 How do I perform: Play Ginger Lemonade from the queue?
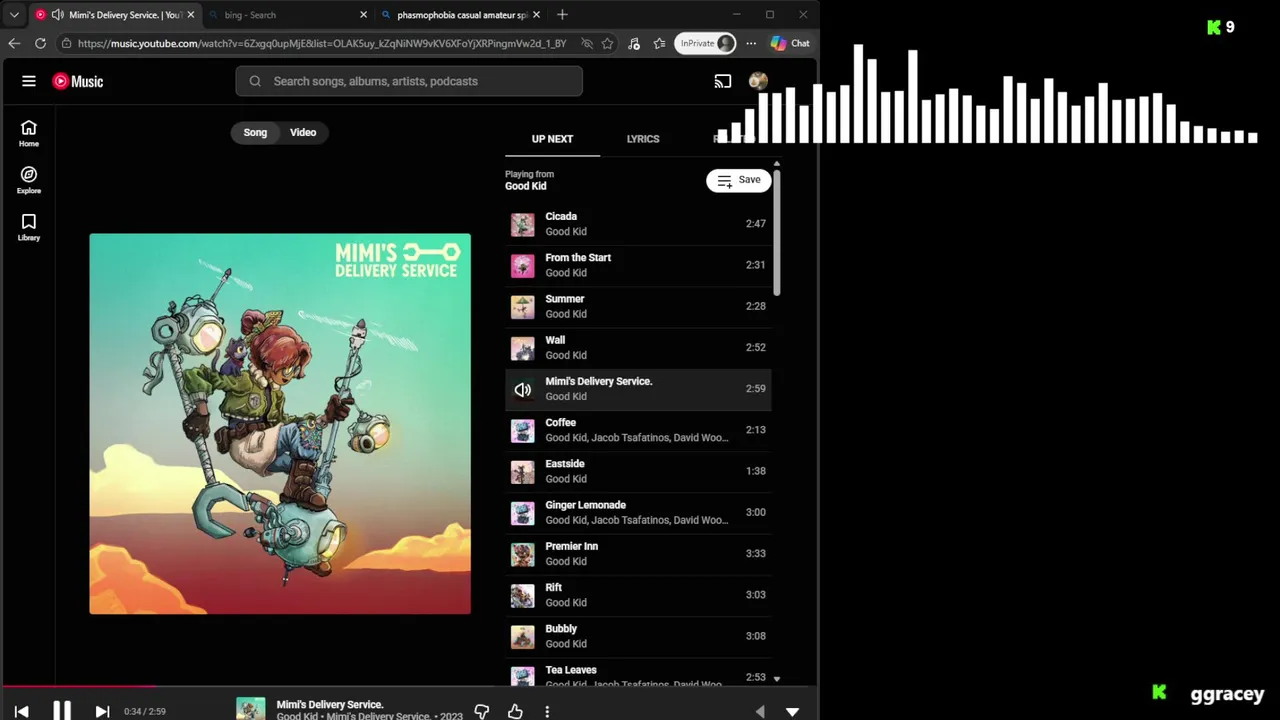[x=638, y=512]
